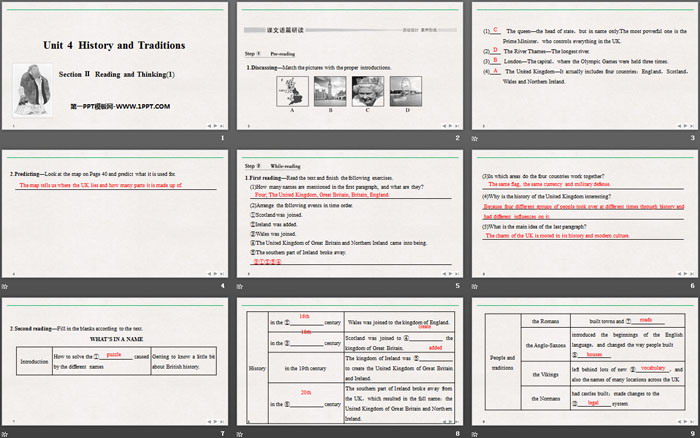Viewport: 700px width, 438px height.
Task: Click 'the Anglo-Saxons' cell on slide 9
Action: (546, 345)
